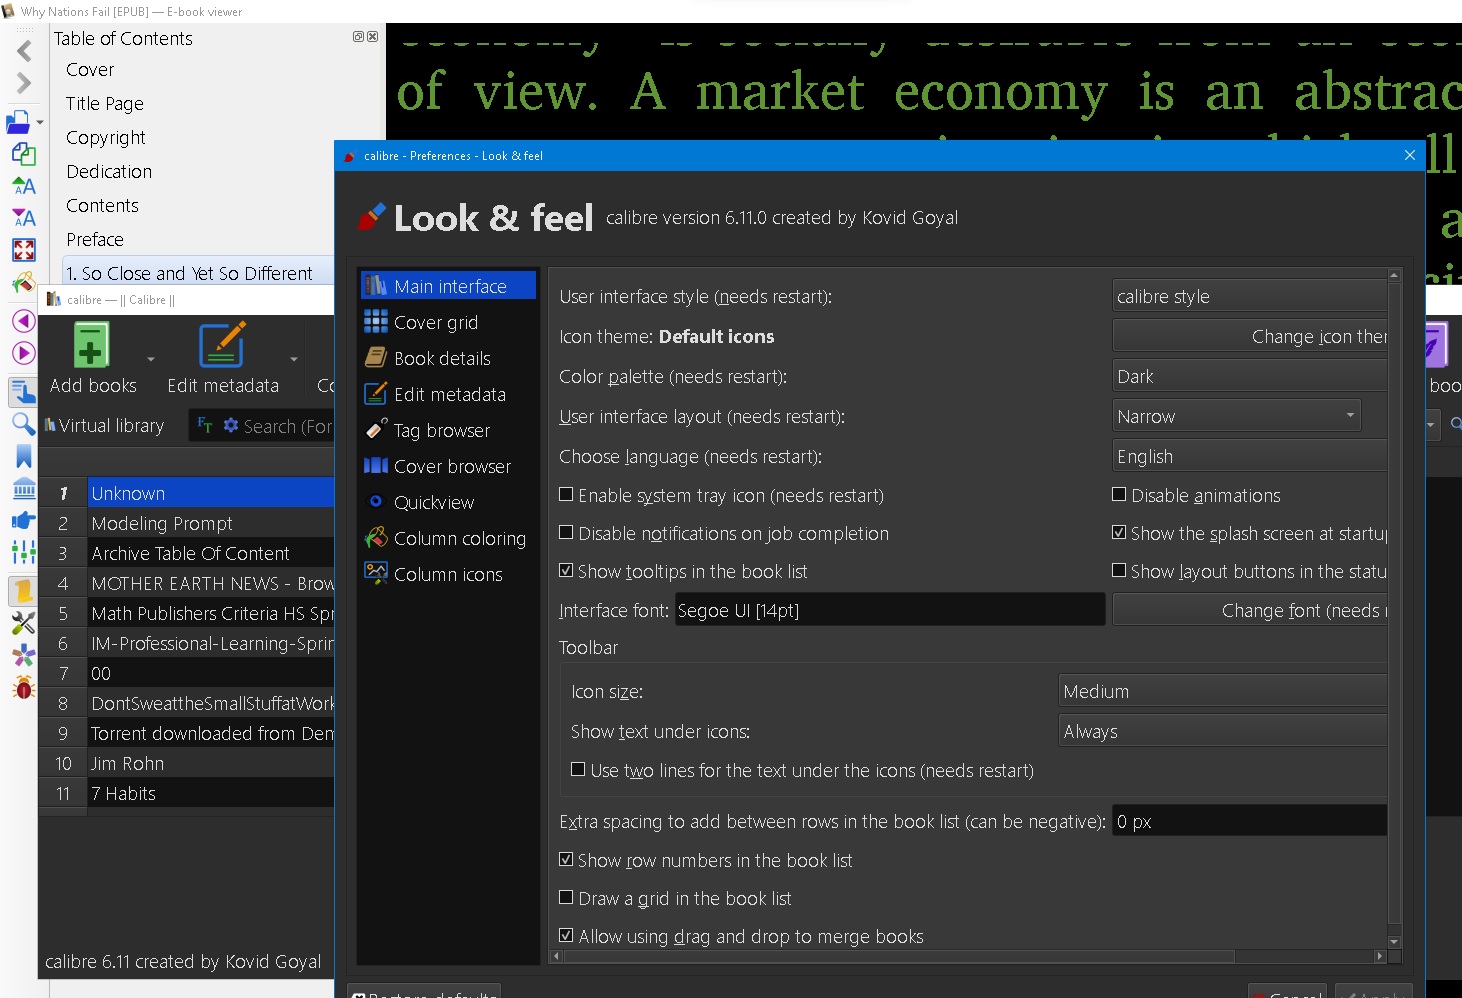Viewport: 1462px width, 998px height.
Task: Open the Column icons section
Action: coord(448,574)
